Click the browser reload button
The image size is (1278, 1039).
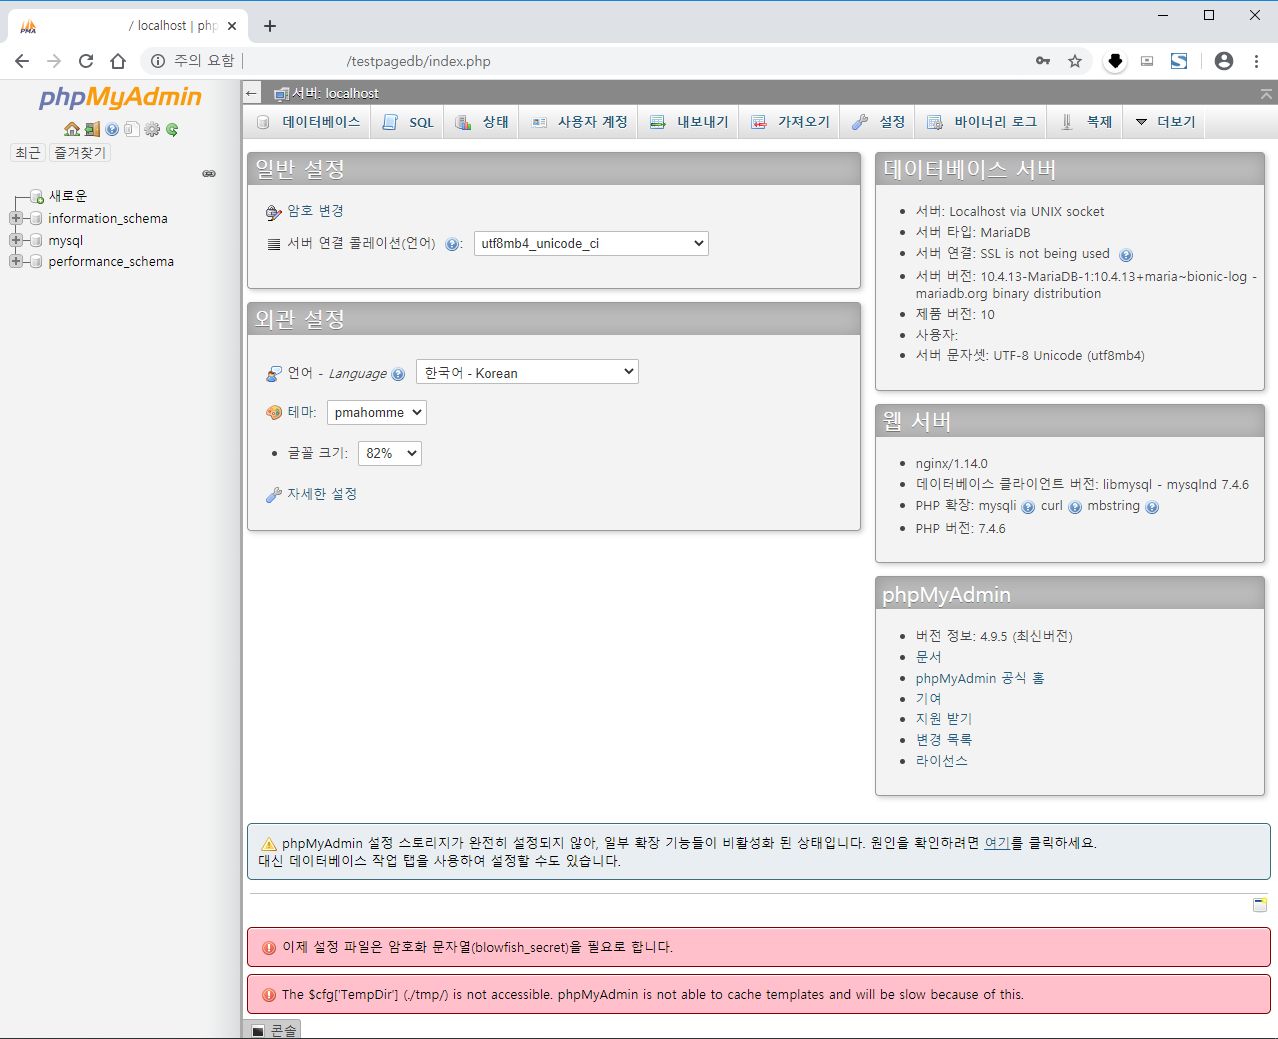coord(86,61)
